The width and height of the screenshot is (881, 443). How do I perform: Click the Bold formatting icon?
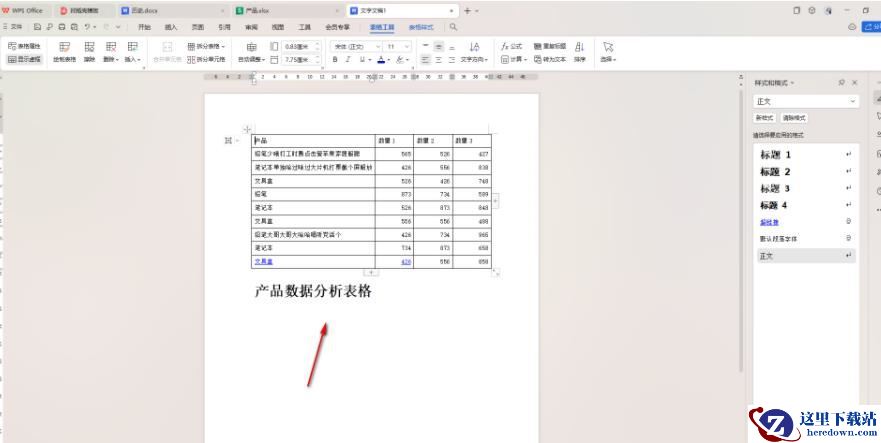(336, 60)
